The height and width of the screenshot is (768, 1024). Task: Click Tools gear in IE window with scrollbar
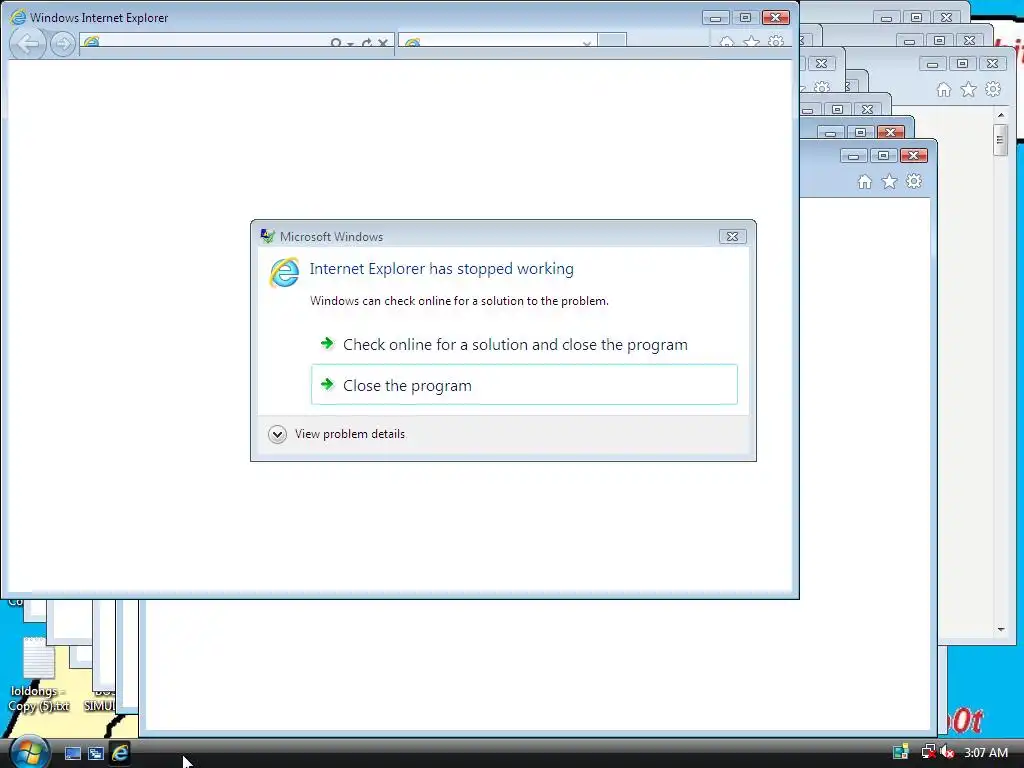tap(993, 89)
